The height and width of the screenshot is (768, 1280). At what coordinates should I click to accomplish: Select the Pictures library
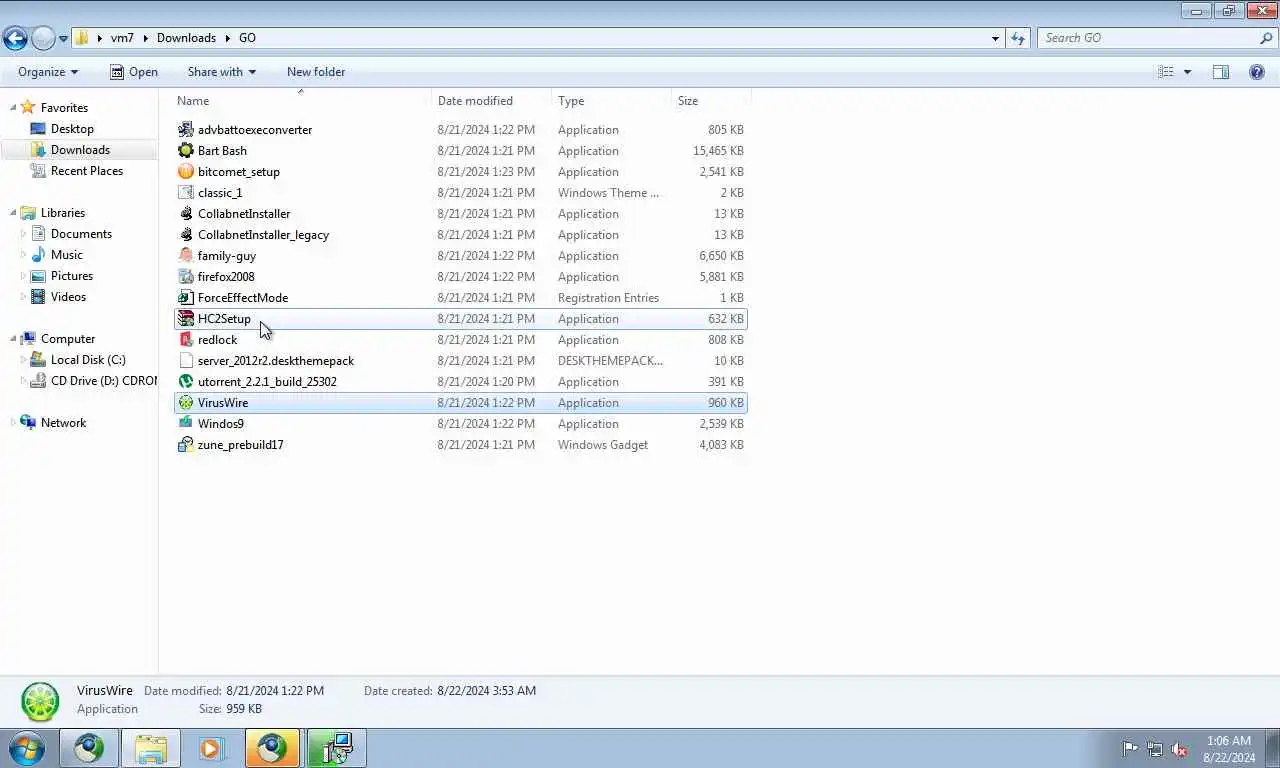72,276
